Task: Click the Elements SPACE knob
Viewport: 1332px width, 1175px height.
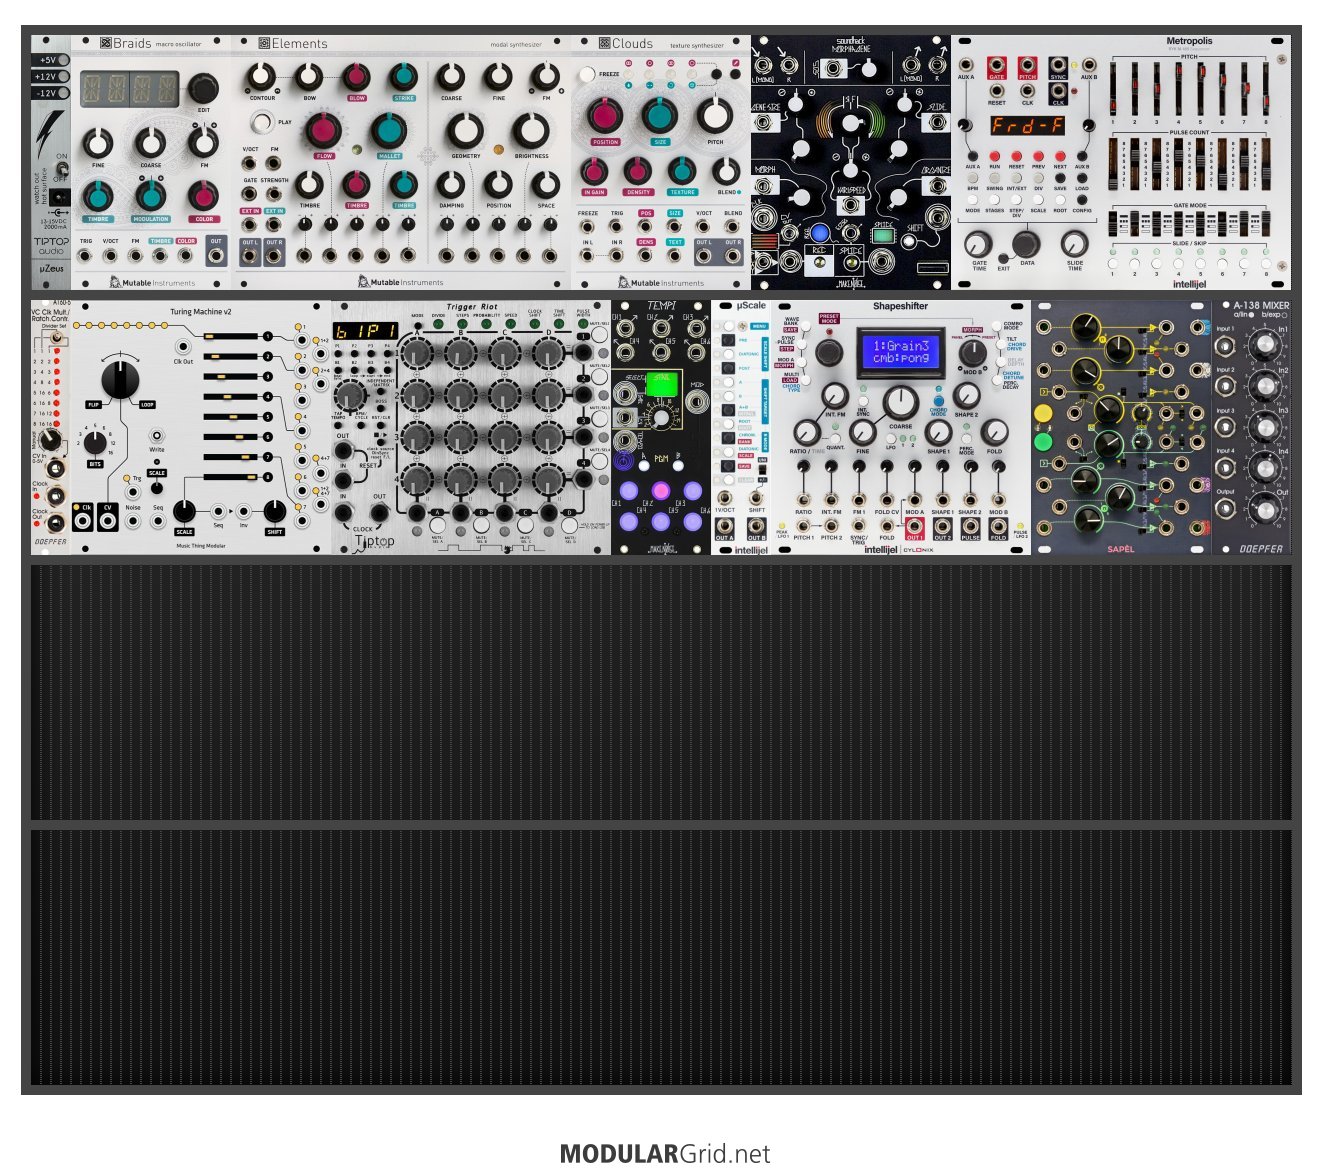Action: point(545,185)
